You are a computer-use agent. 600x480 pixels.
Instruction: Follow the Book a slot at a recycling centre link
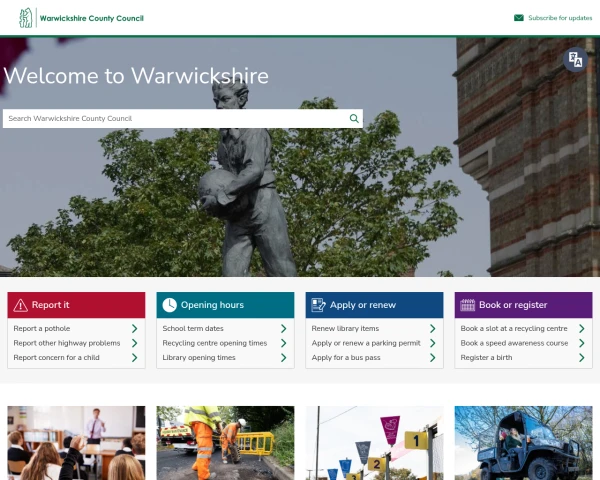[x=514, y=328]
